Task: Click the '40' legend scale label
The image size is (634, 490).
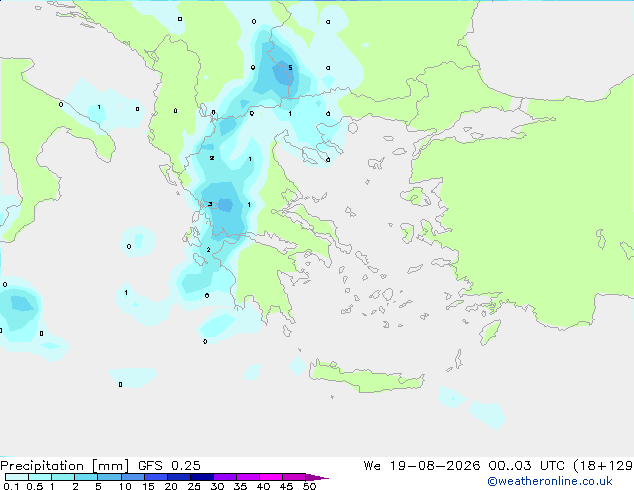Action: click(263, 486)
